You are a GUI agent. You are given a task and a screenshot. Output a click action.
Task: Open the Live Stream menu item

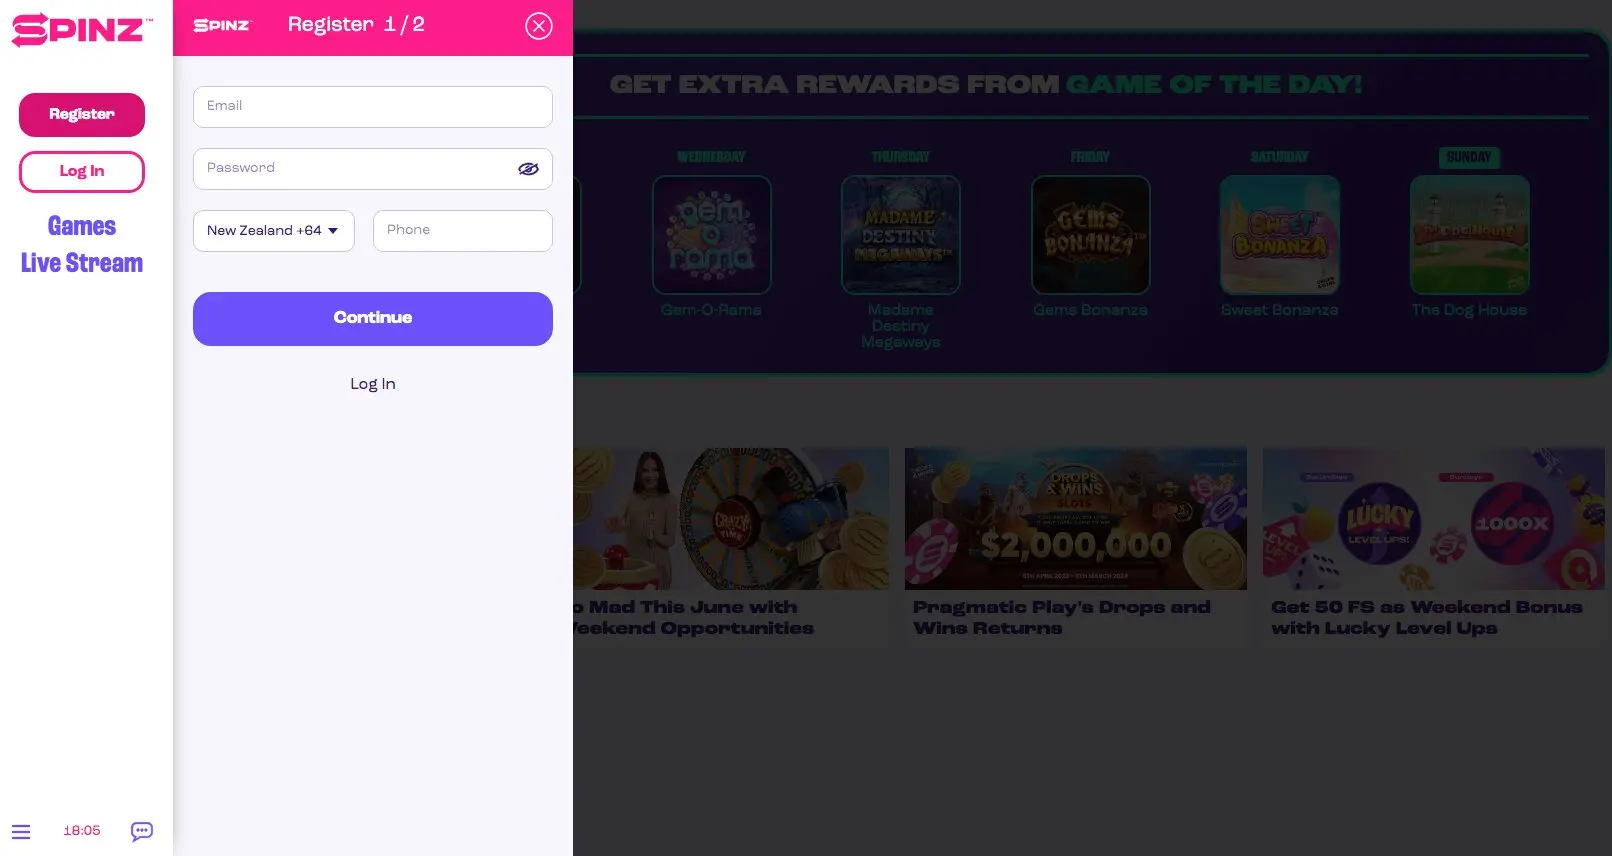(x=82, y=263)
